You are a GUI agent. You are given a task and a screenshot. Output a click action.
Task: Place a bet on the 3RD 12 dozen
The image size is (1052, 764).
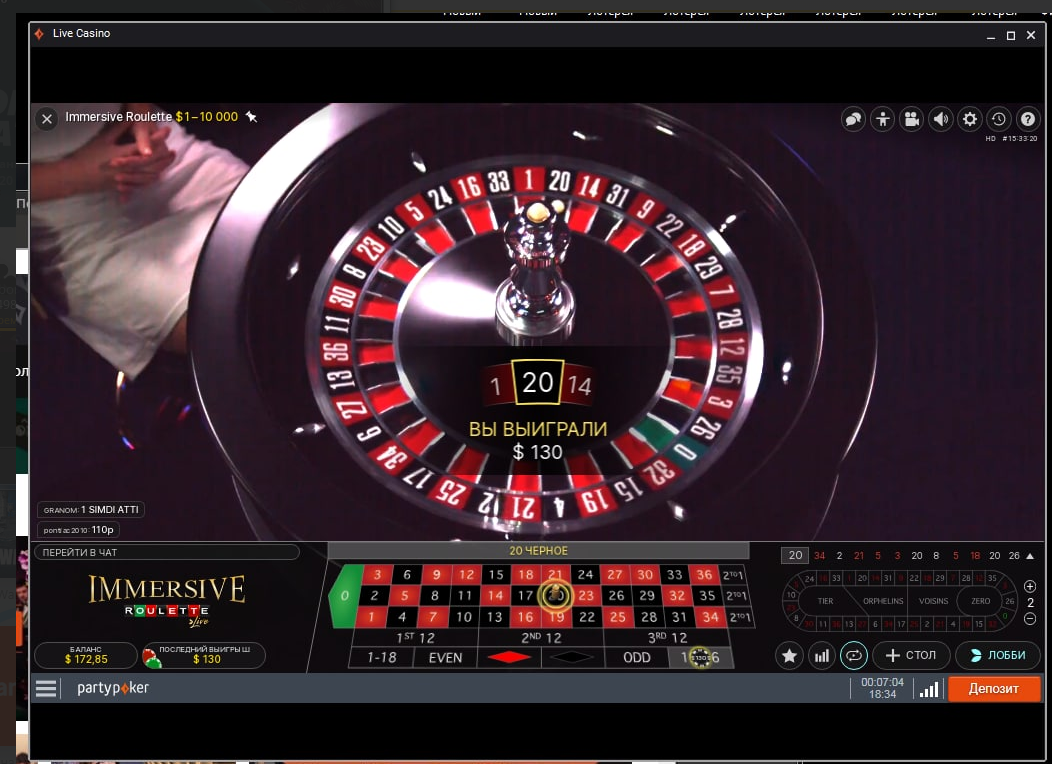coord(667,638)
